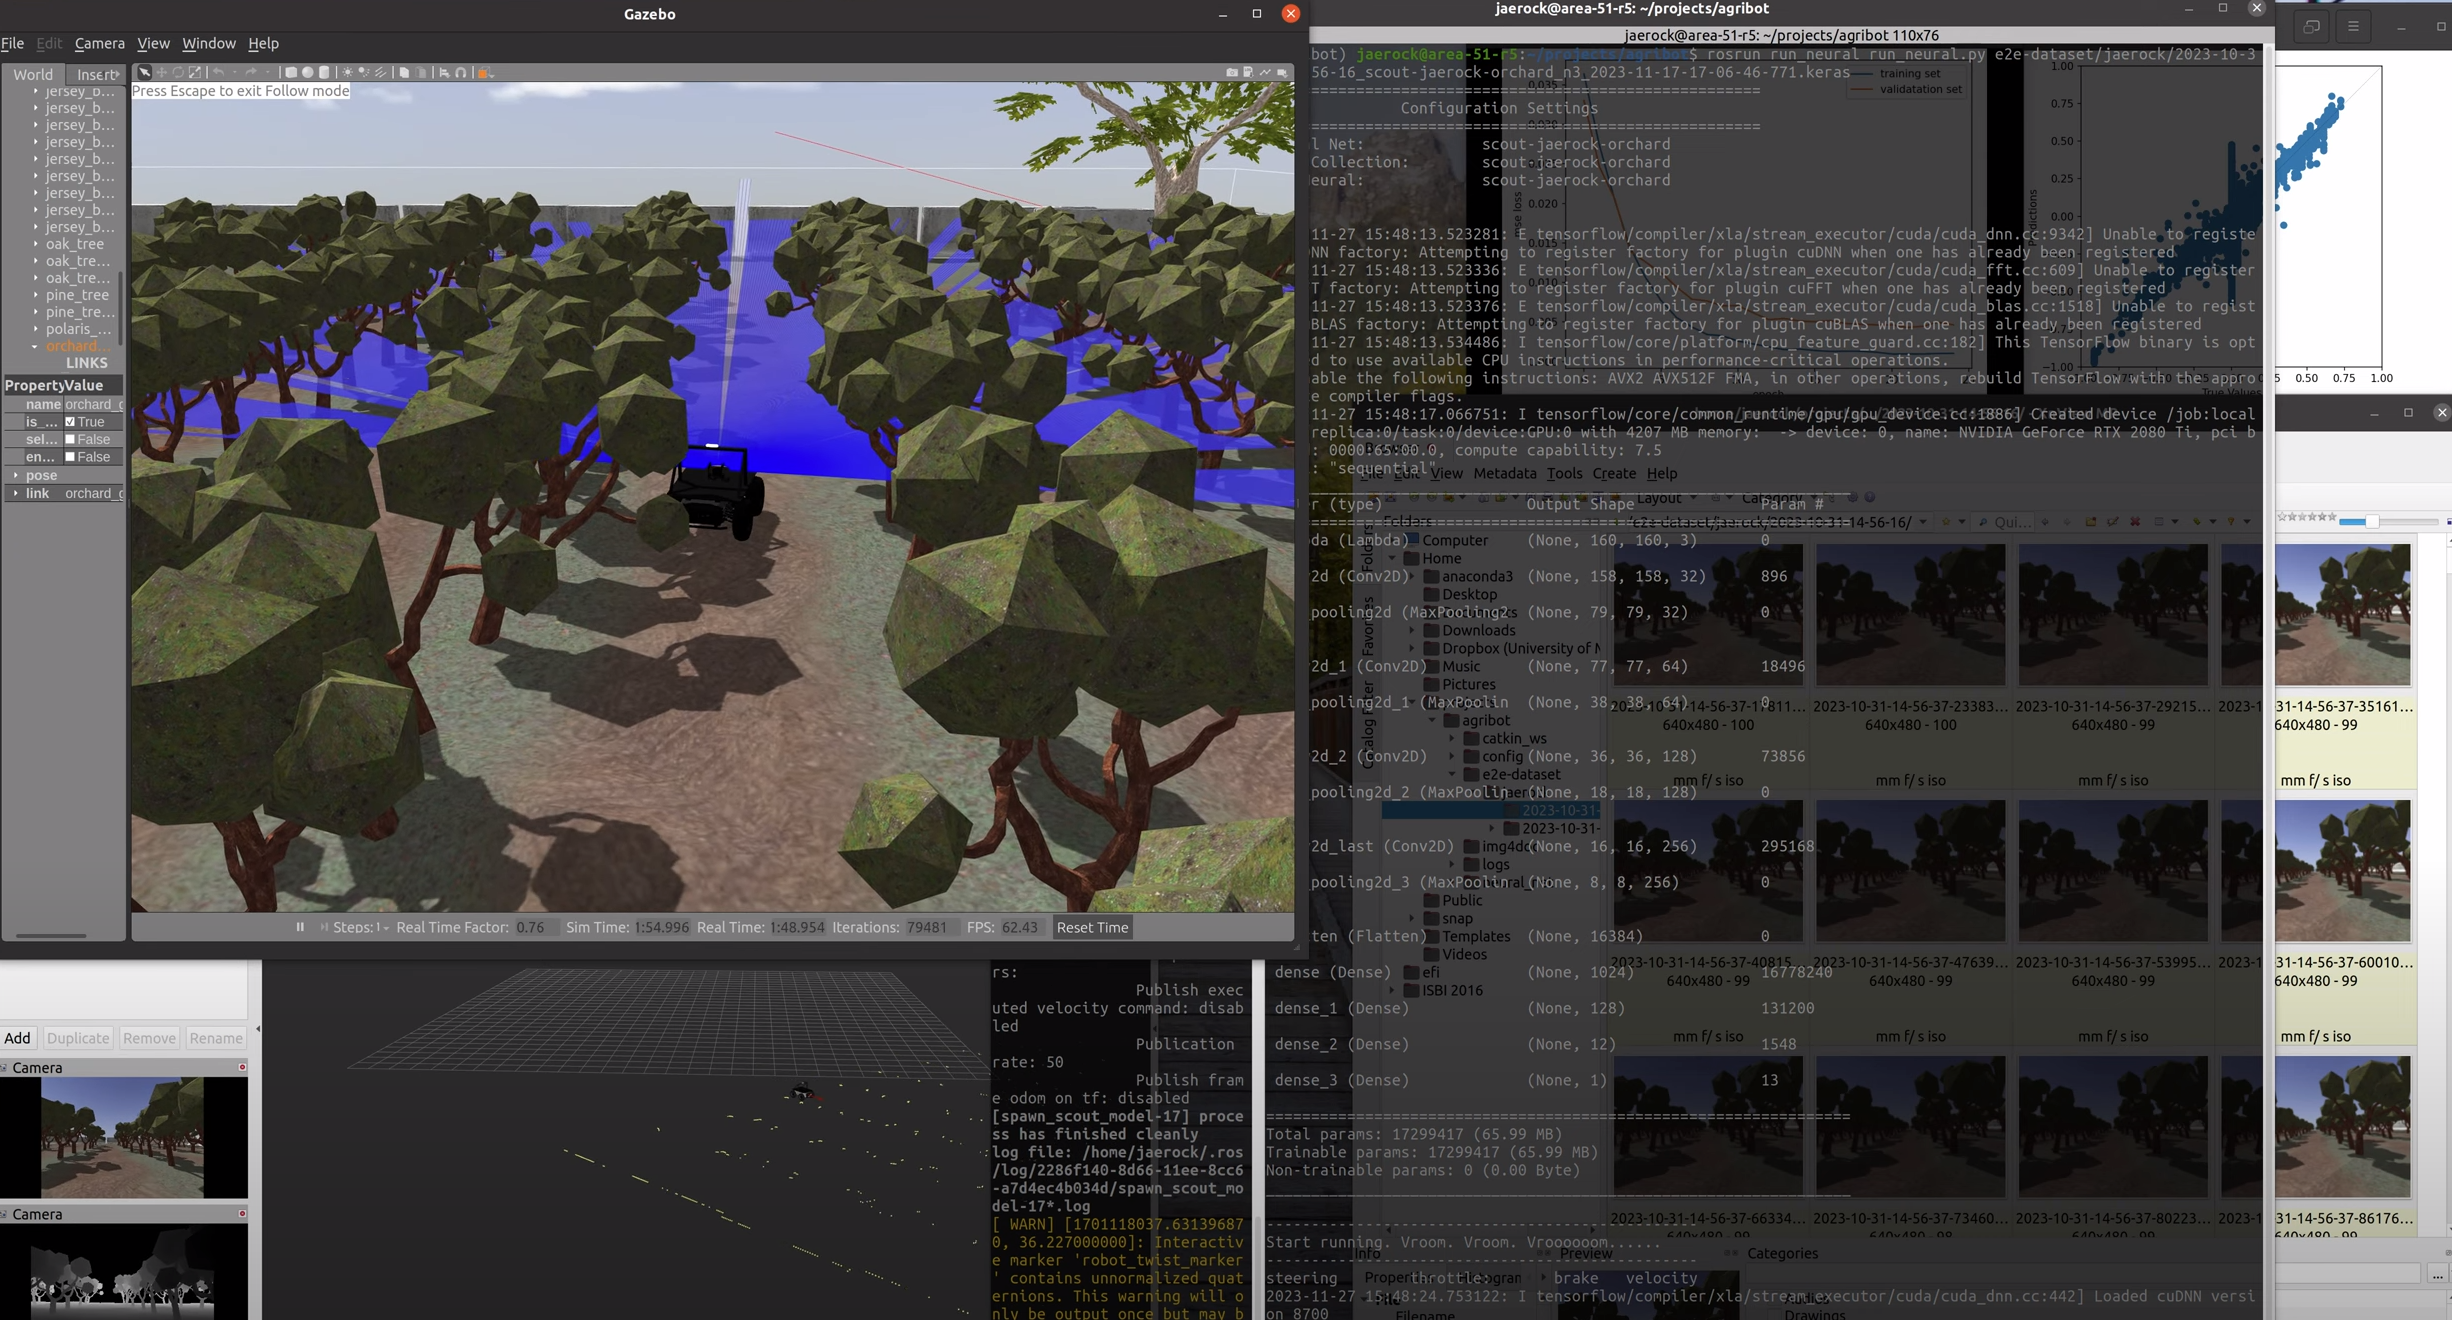Expand the pose property row
This screenshot has width=2452, height=1320.
15,475
